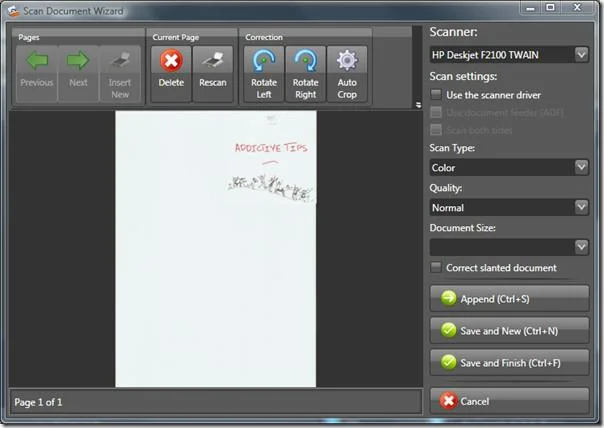Open the Scanner dropdown HP Deskjet F2100
This screenshot has height=428, width=604.
tap(509, 54)
